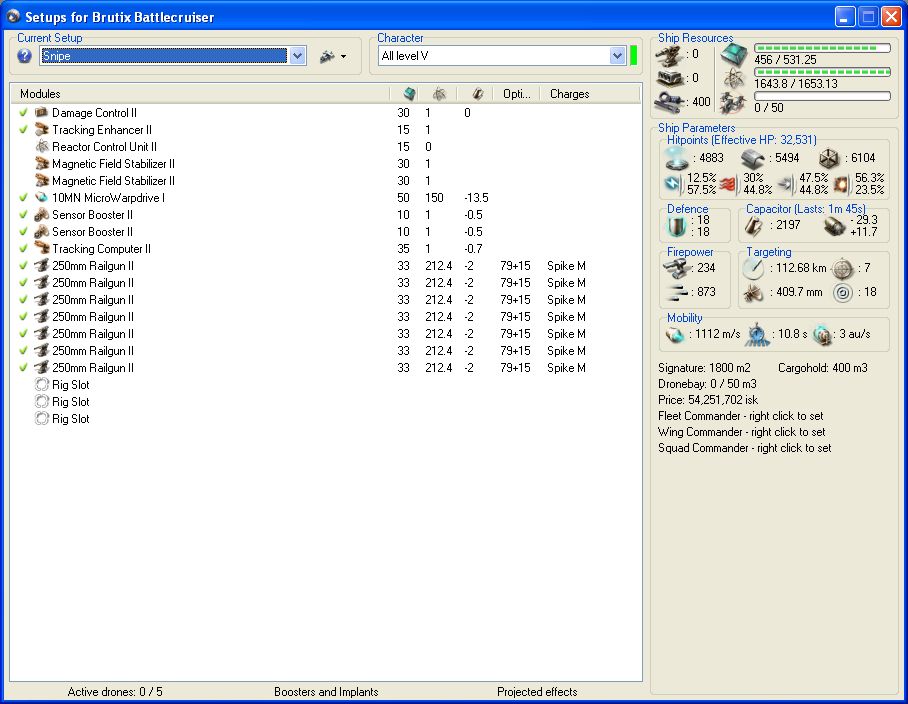Click the Snipe setup name field
Viewport: 908px width, 704px height.
point(163,56)
